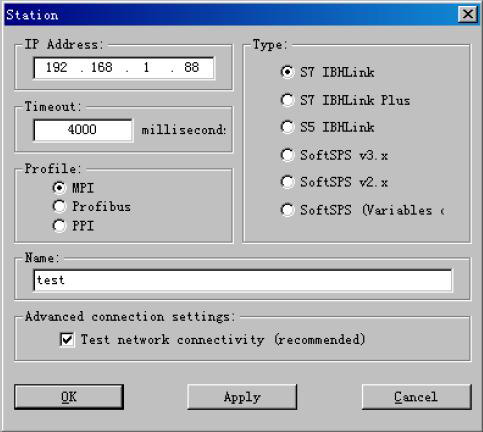Click second IP octet 168
This screenshot has width=483, height=432.
point(102,68)
